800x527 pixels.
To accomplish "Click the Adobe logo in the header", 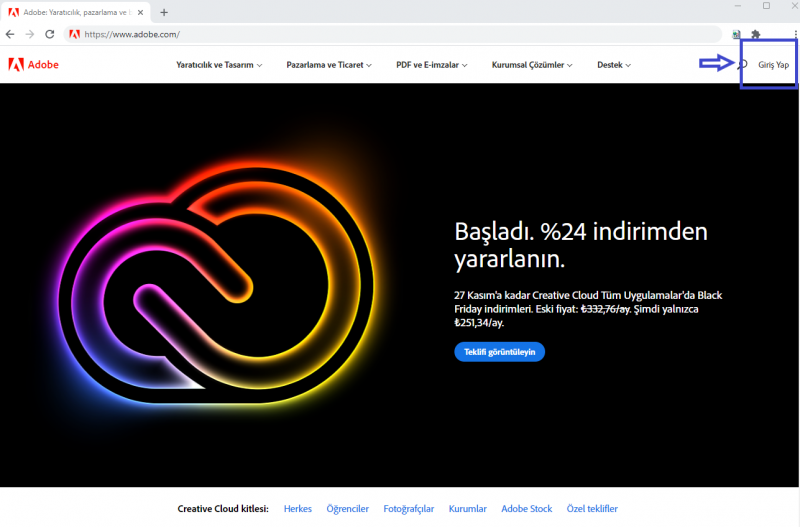I will 34,65.
